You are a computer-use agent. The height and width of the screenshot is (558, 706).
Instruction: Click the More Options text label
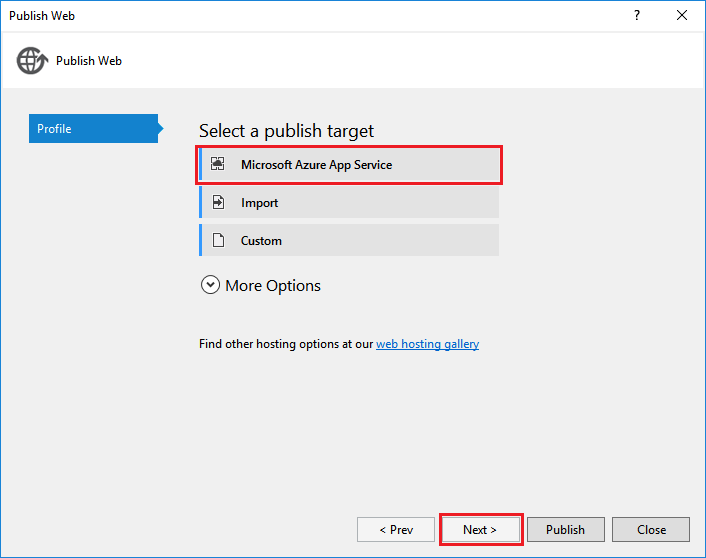coord(273,286)
